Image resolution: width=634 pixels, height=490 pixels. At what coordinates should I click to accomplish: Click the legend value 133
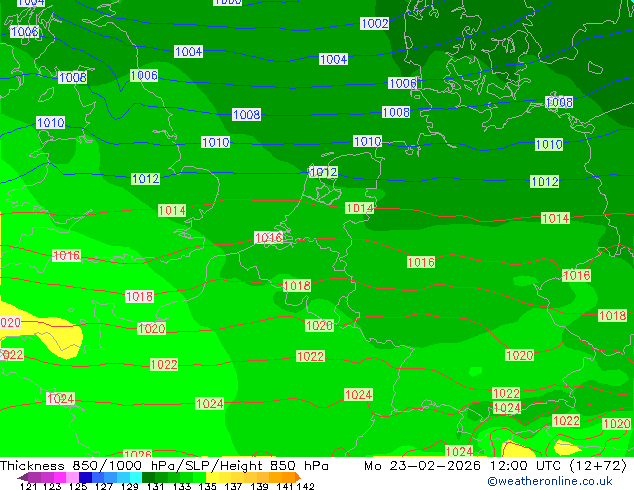click(x=182, y=486)
